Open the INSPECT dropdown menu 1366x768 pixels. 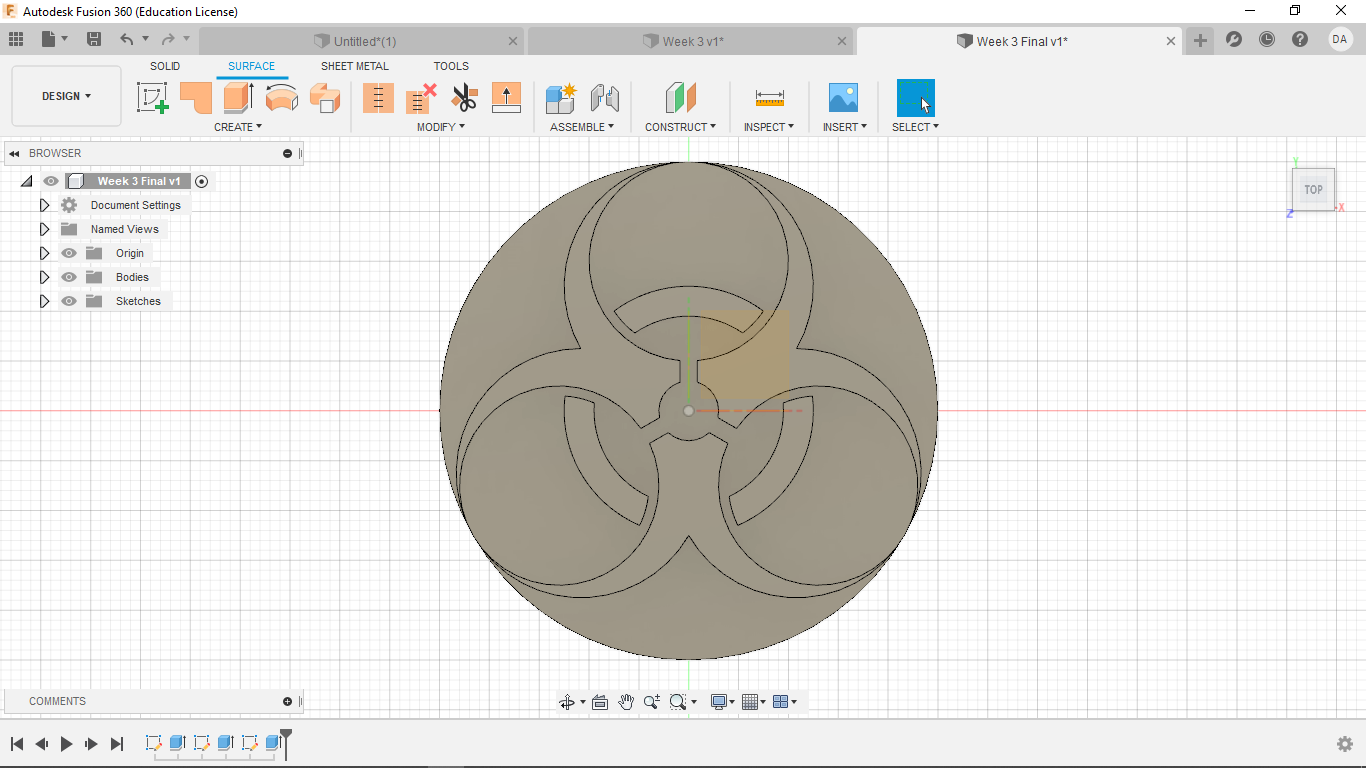pos(769,127)
